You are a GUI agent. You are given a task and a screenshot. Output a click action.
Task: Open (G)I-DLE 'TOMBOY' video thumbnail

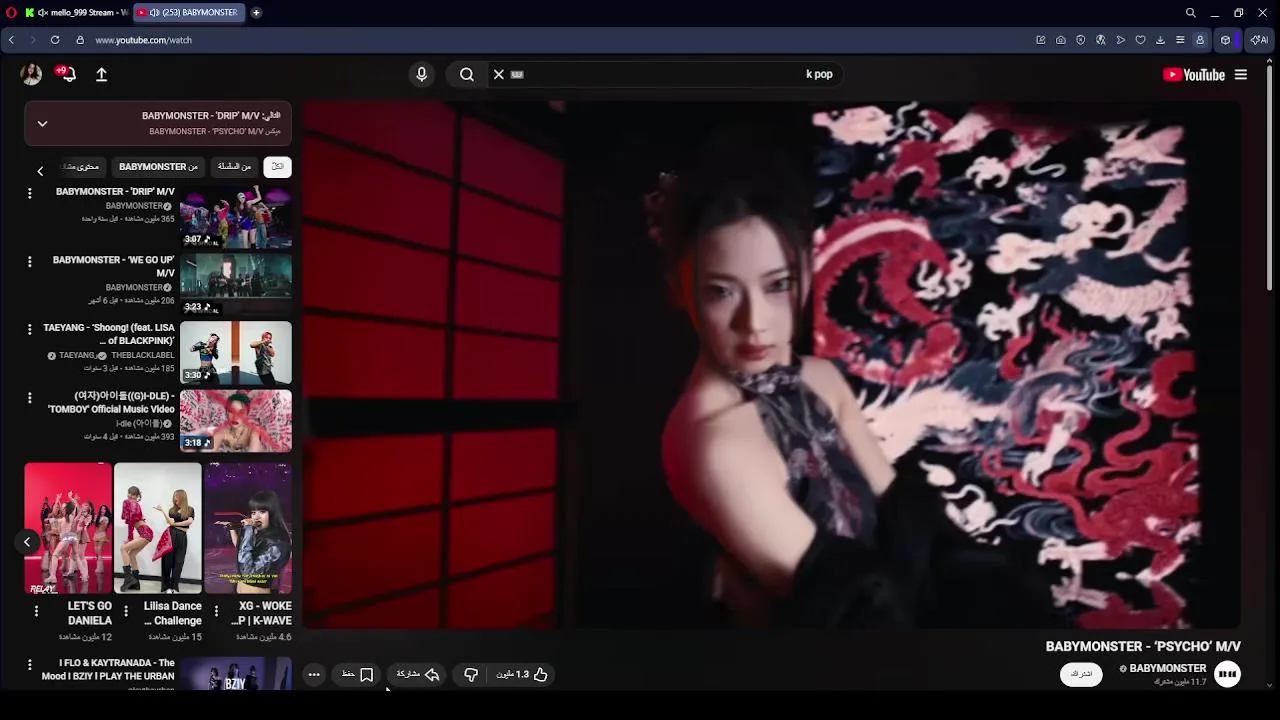tap(236, 420)
